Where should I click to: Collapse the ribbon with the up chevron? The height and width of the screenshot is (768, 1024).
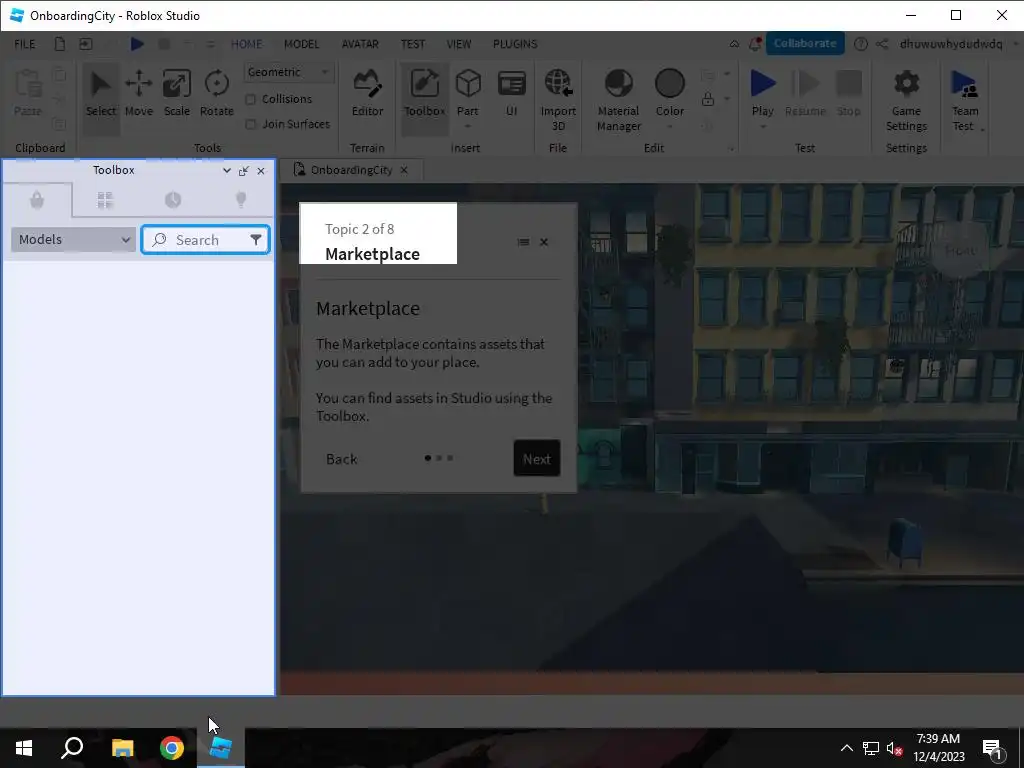[735, 44]
